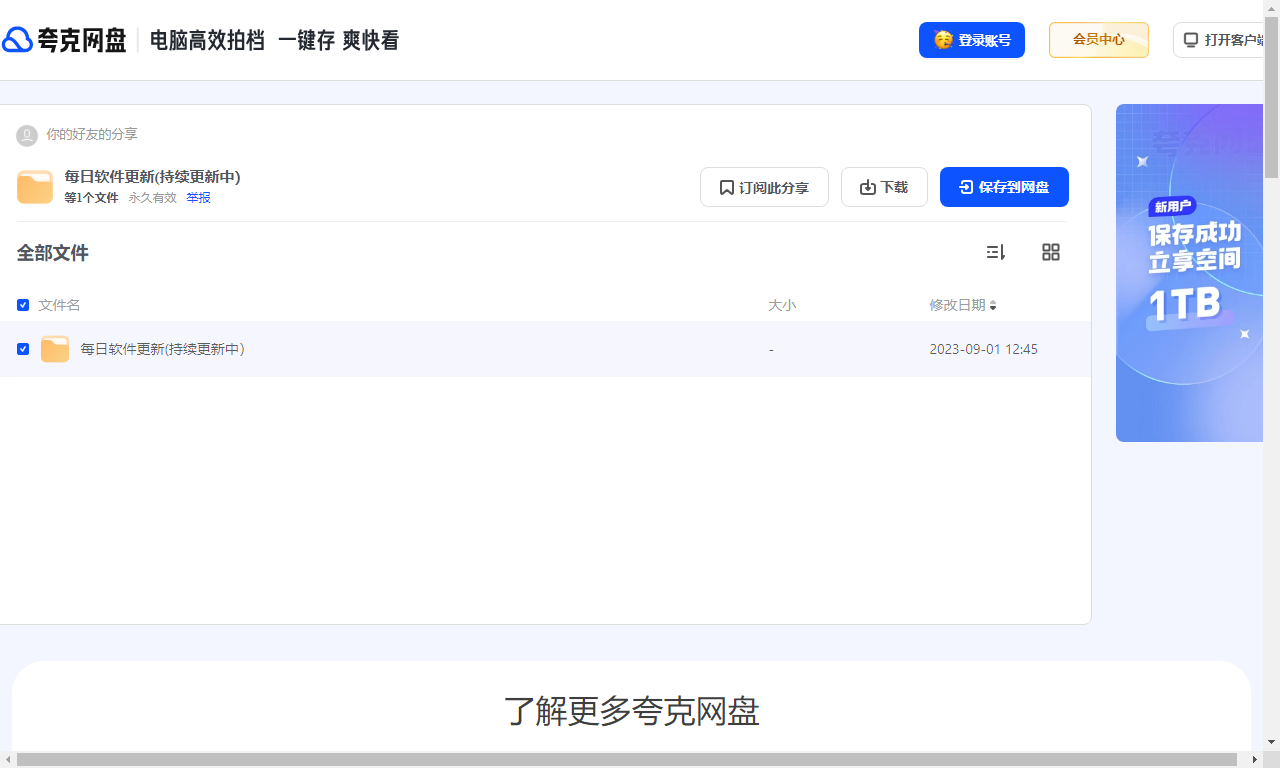Click the 下载 button

point(884,187)
